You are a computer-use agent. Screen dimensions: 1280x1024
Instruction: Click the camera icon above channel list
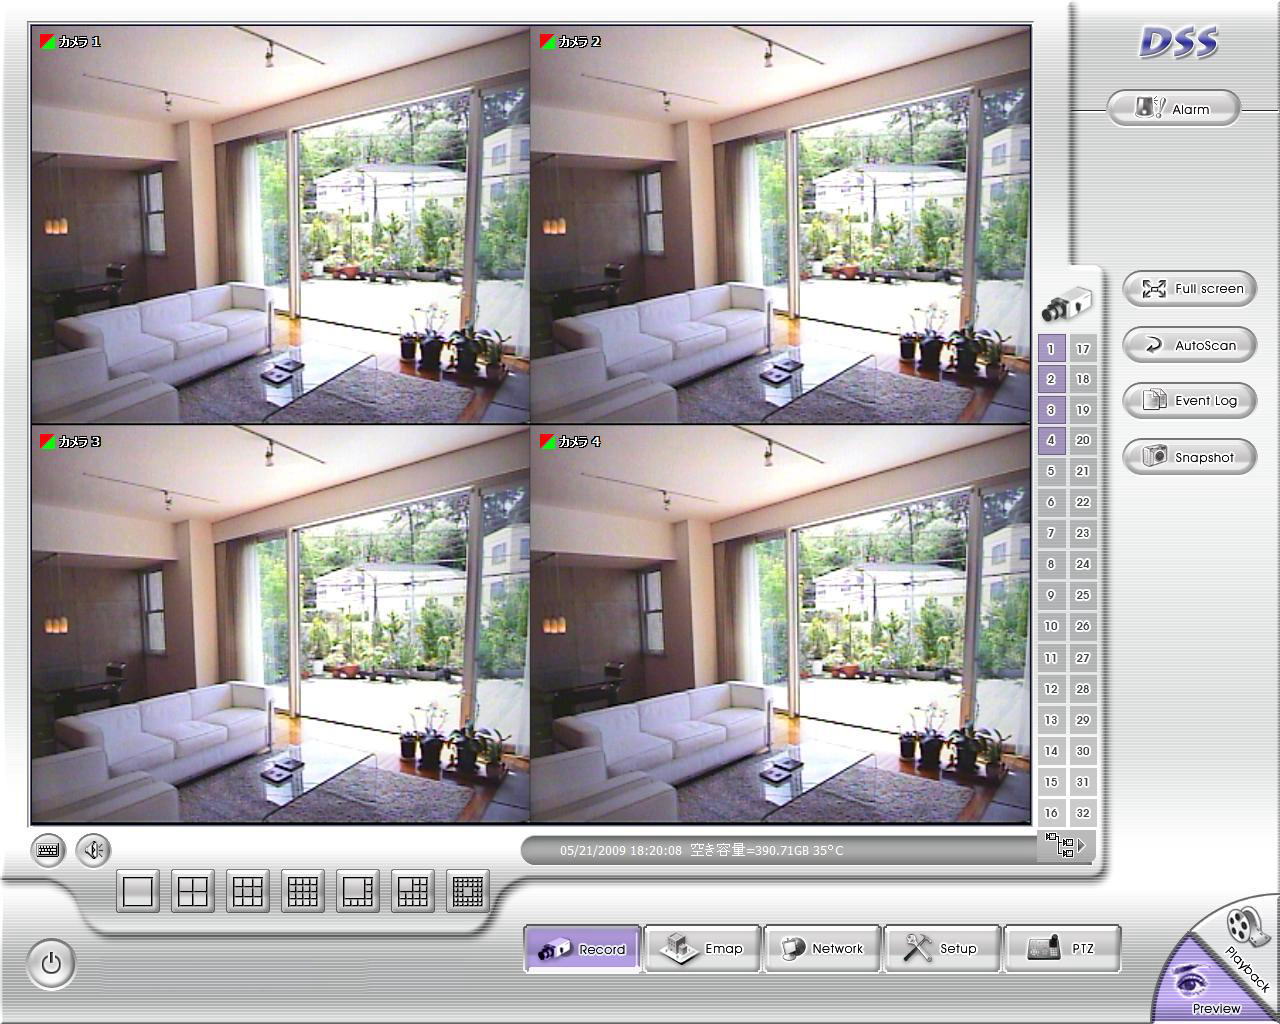click(x=1066, y=303)
